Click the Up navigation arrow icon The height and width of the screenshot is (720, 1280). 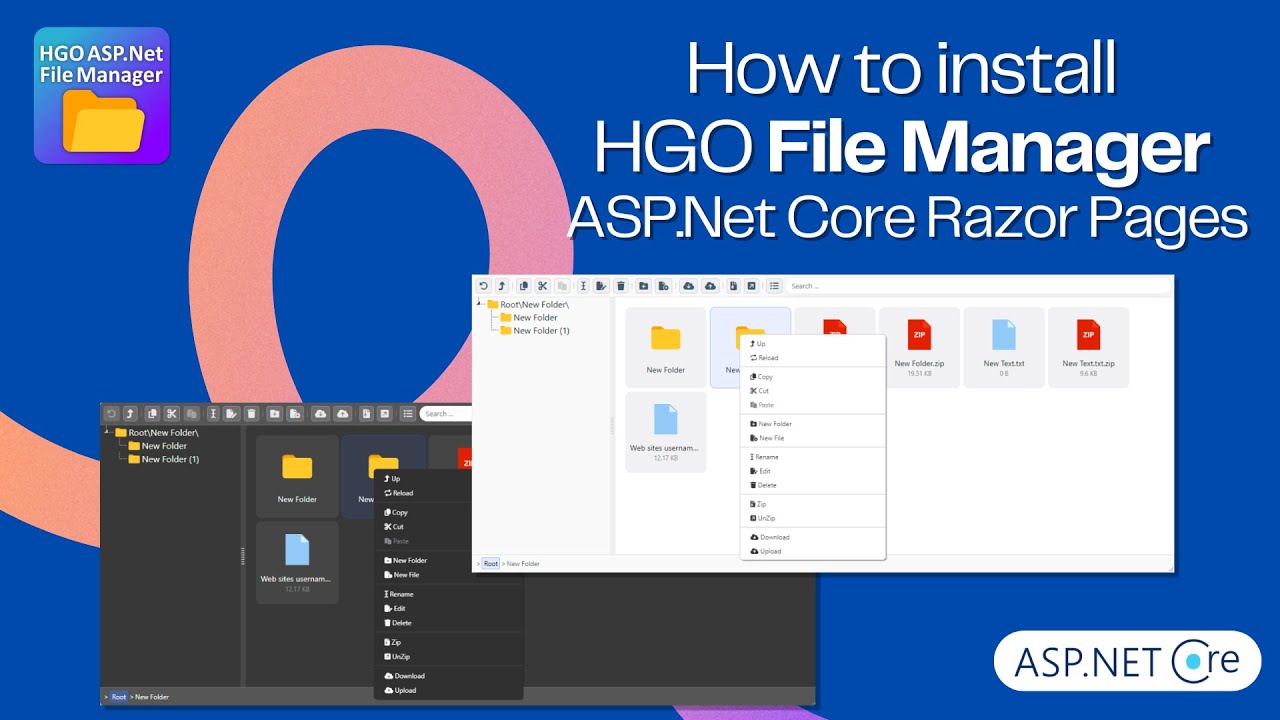(x=501, y=285)
